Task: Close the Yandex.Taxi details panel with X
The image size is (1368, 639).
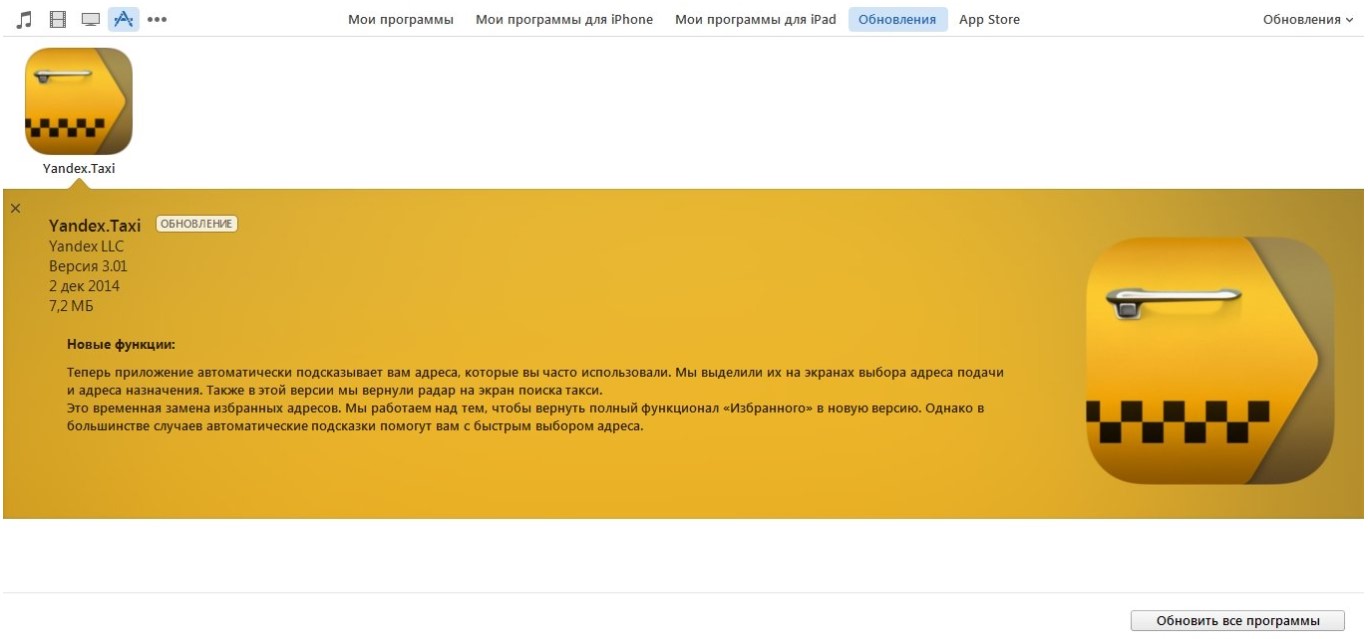Action: 15,208
